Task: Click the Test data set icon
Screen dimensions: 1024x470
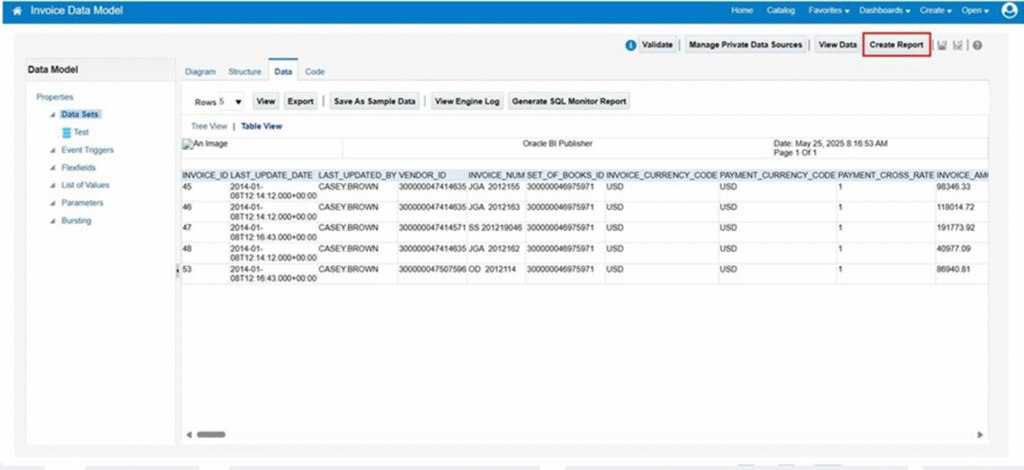Action: [x=66, y=133]
